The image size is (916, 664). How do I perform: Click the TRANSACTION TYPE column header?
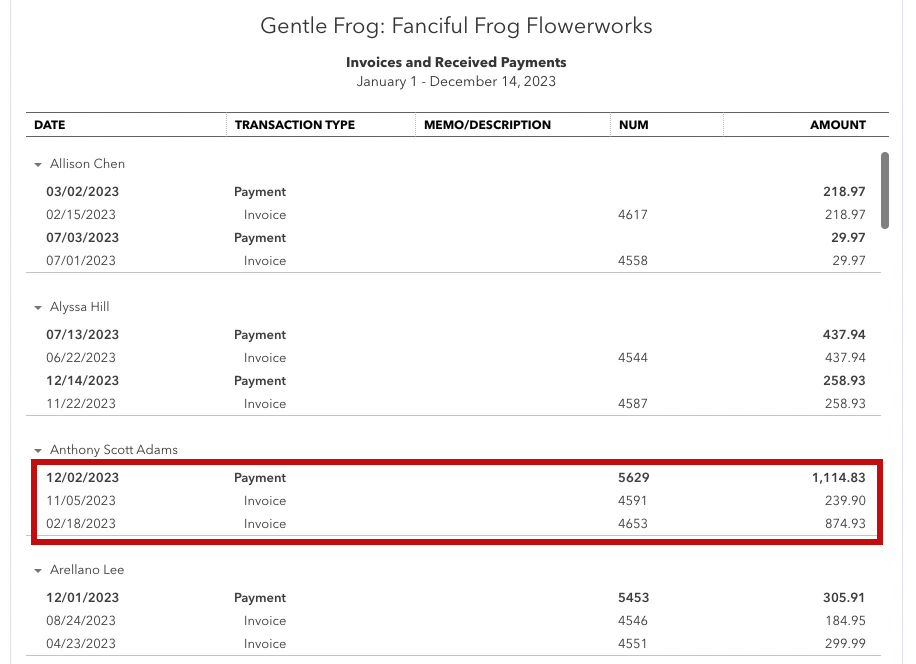point(294,125)
